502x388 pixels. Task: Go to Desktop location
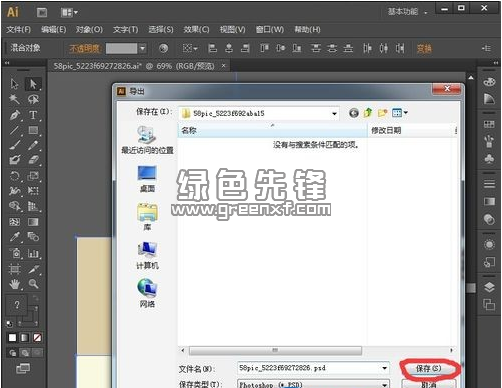[147, 179]
